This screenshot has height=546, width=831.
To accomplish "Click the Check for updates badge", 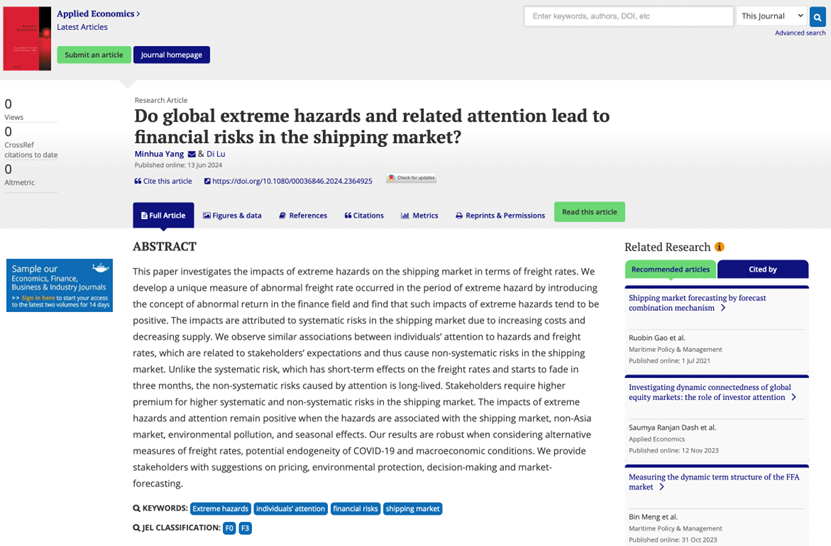I will tap(411, 178).
